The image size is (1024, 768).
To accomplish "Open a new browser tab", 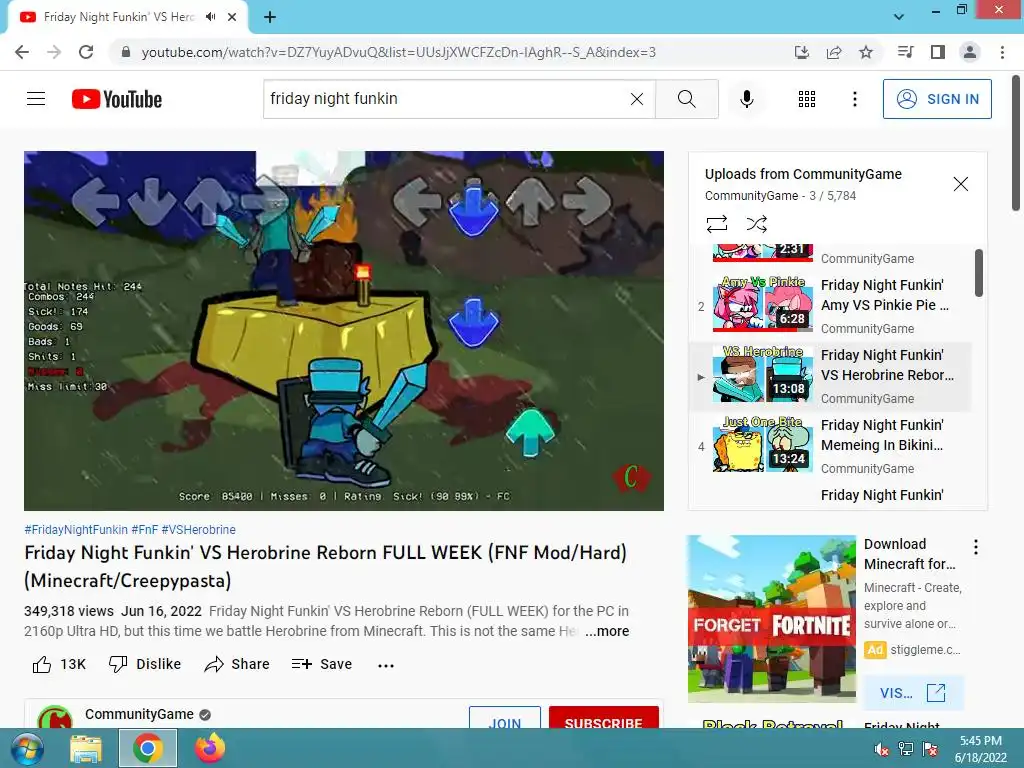I will [270, 17].
